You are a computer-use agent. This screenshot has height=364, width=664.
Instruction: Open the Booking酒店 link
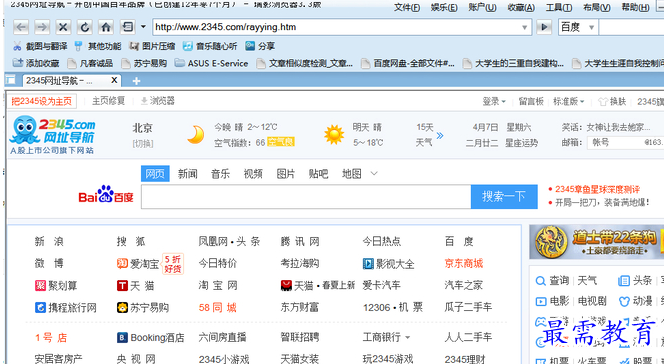click(x=151, y=337)
